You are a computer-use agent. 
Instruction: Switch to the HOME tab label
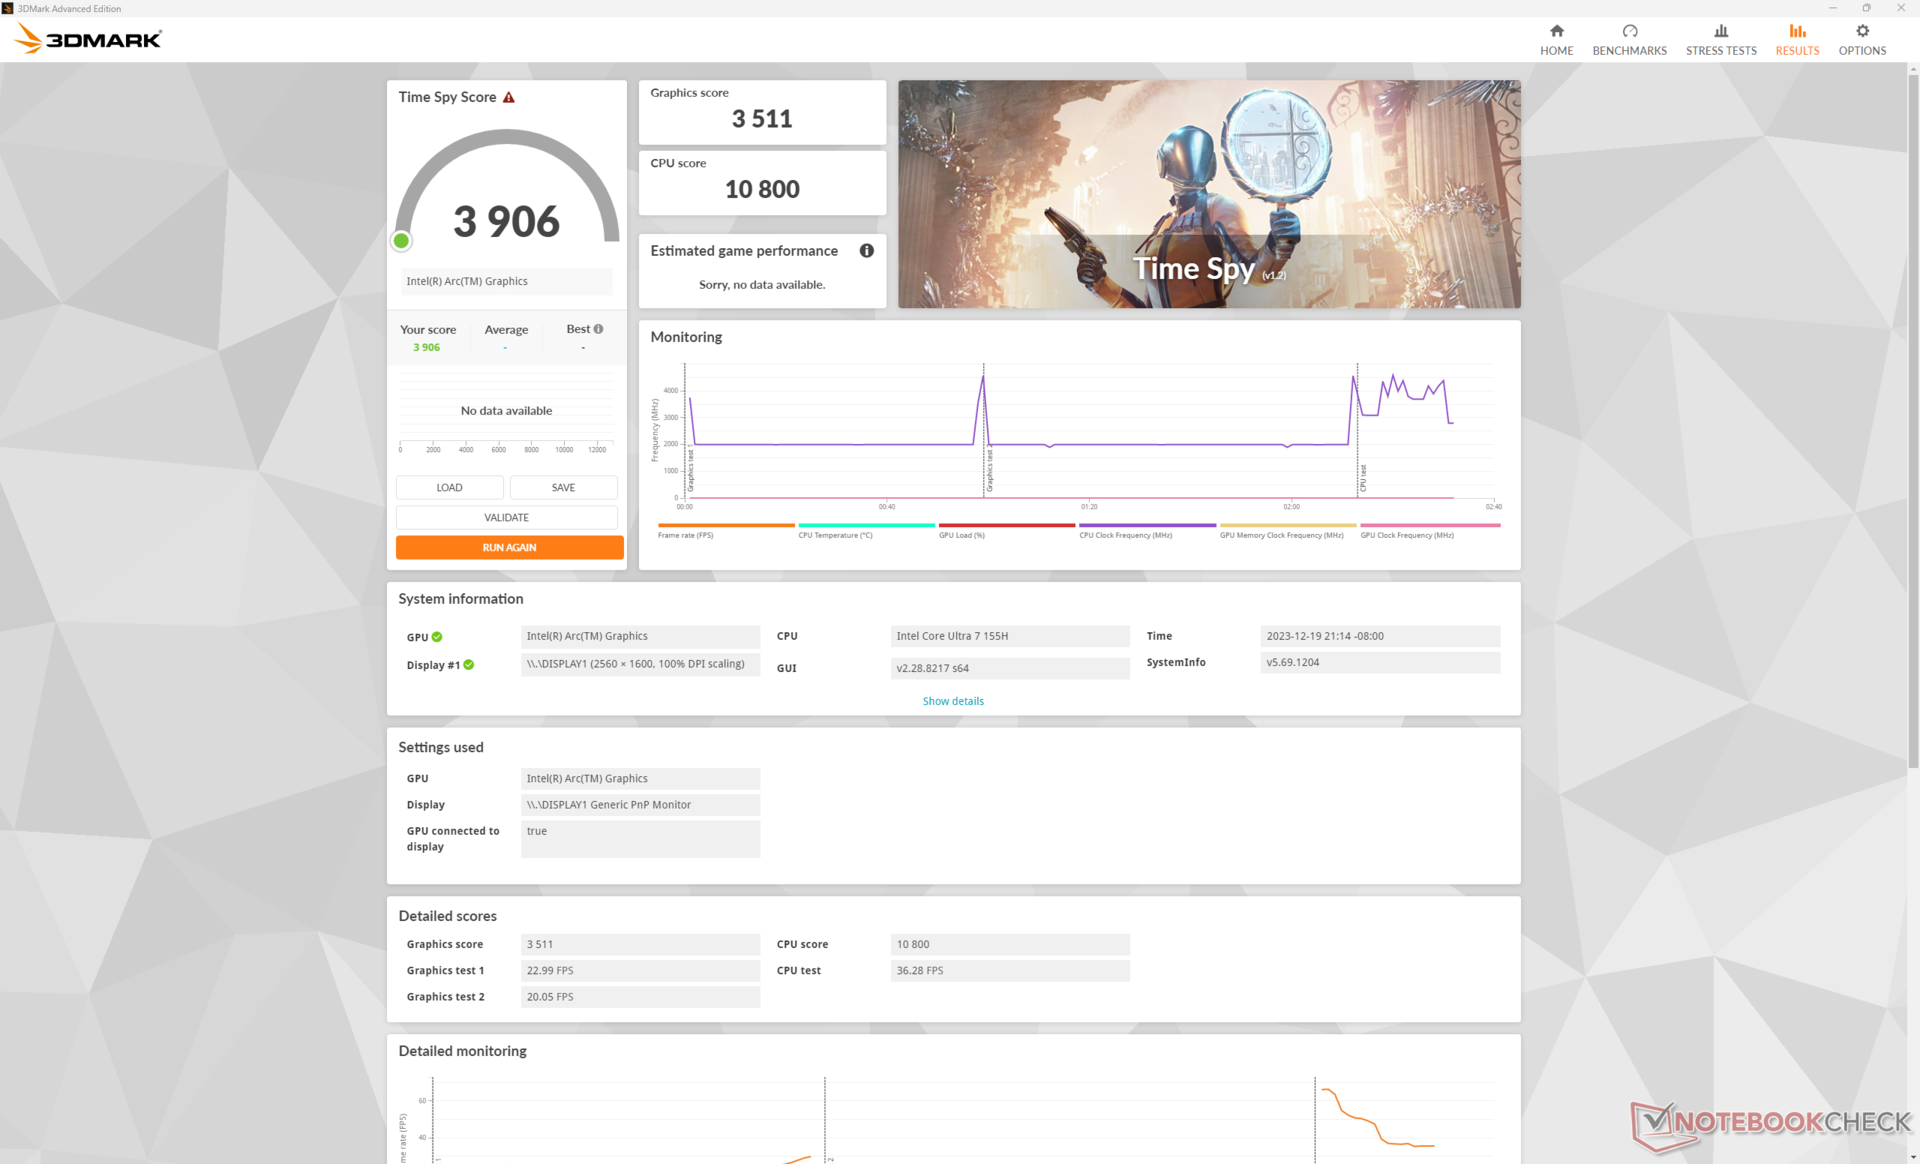pos(1556,51)
